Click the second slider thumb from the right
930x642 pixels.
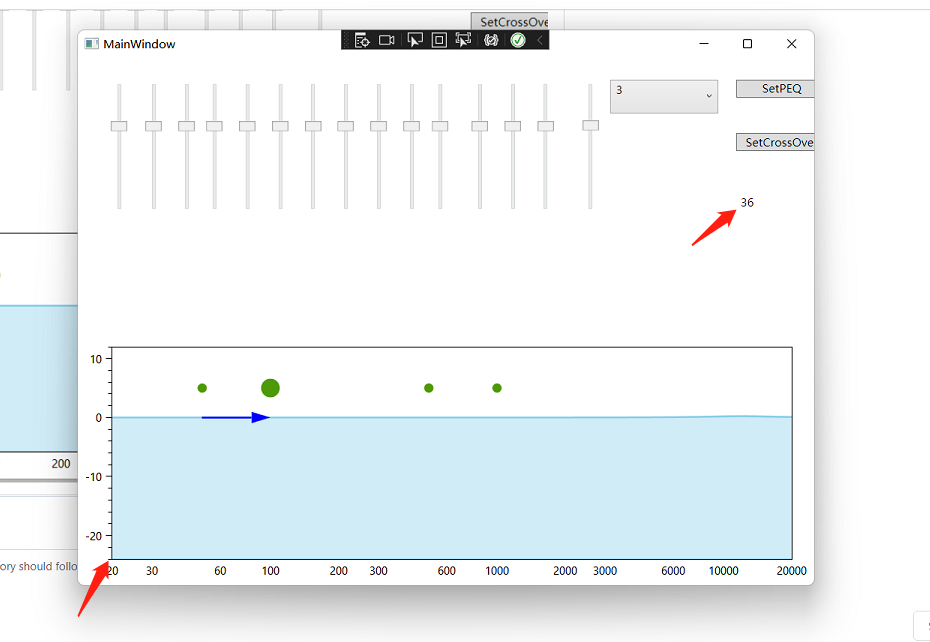click(546, 126)
